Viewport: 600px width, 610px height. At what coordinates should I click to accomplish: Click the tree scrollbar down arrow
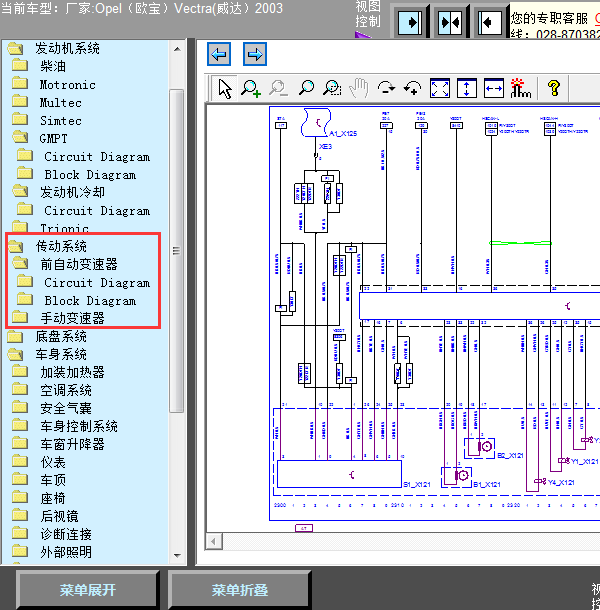(x=177, y=556)
